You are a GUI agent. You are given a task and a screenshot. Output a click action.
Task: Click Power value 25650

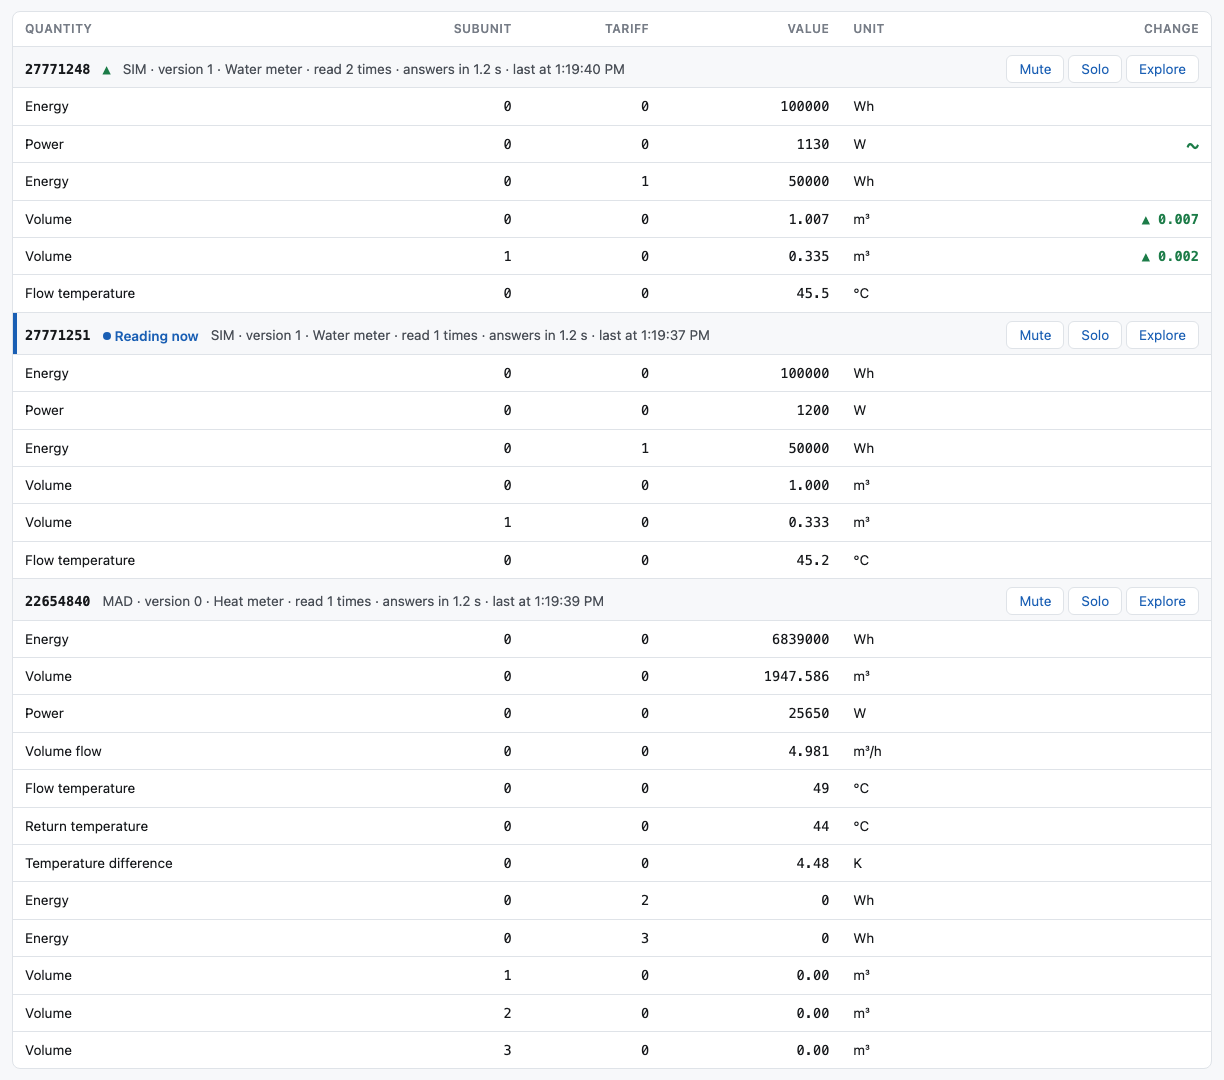[809, 713]
